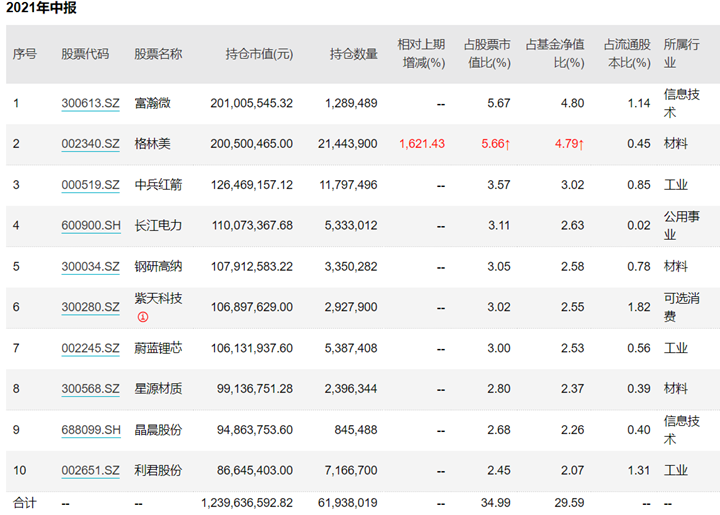Image resolution: width=720 pixels, height=515 pixels.
Task: Click the 持仓市值(元) column header
Action: 259,54
